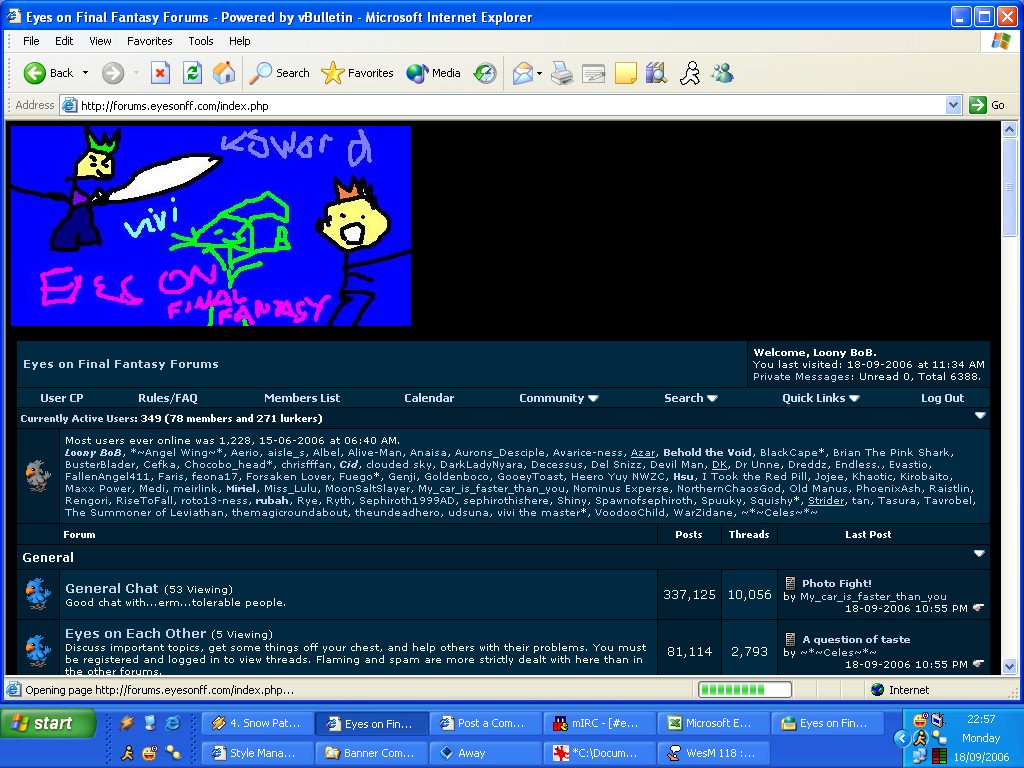This screenshot has width=1024, height=768.
Task: Log Out of the forum
Action: tap(942, 398)
